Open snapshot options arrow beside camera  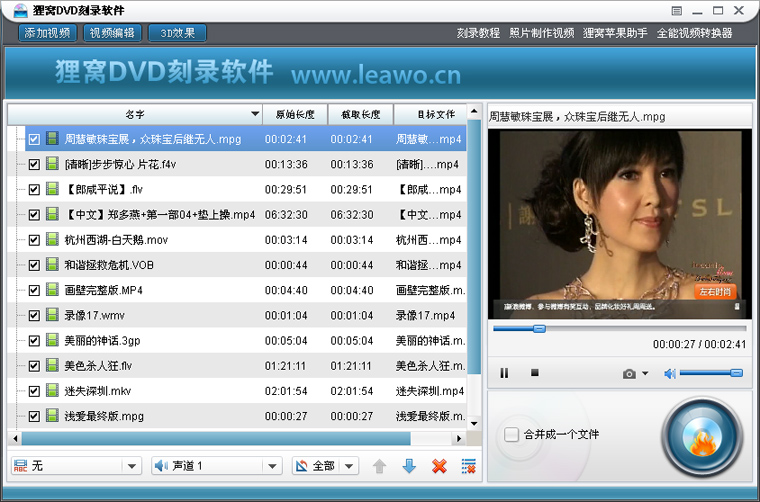[x=645, y=374]
